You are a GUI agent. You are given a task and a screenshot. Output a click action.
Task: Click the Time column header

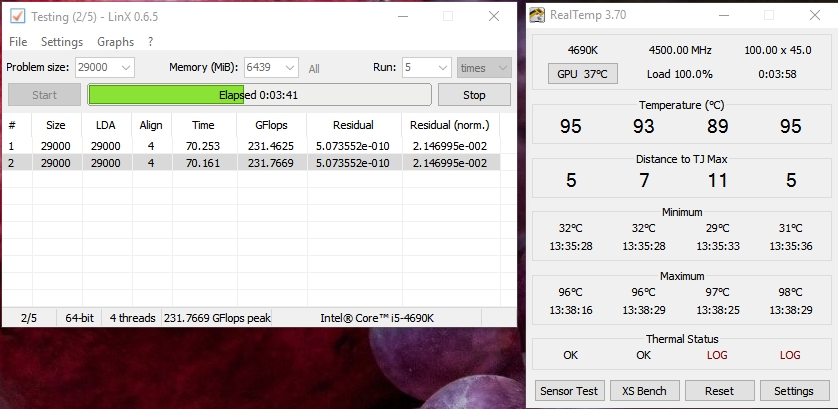[203, 125]
